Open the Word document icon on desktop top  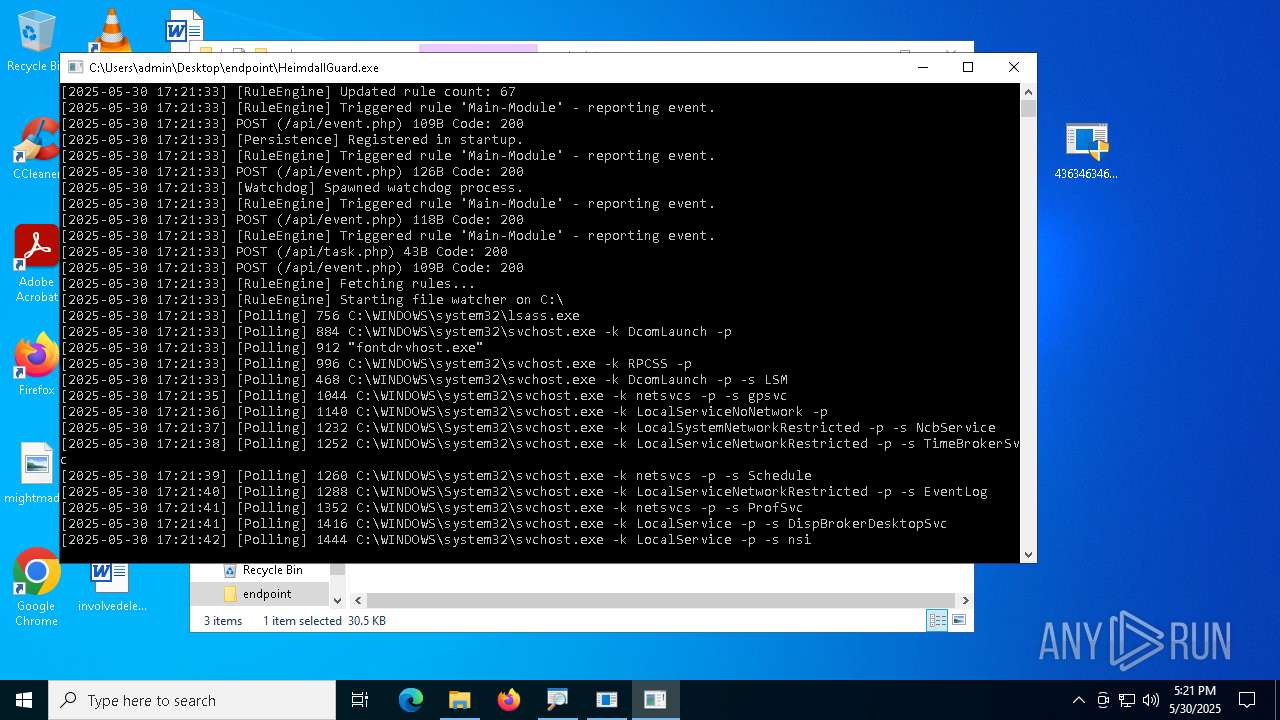pyautogui.click(x=184, y=30)
